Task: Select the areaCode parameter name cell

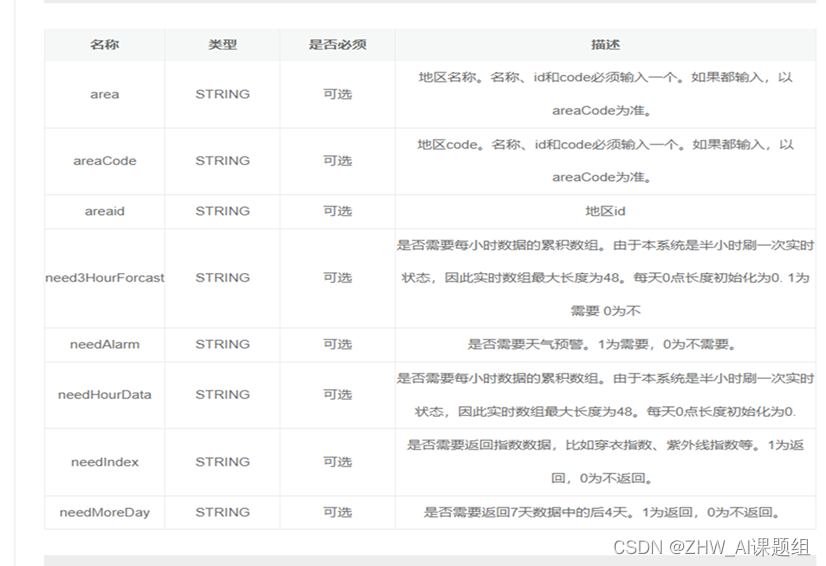Action: (104, 161)
